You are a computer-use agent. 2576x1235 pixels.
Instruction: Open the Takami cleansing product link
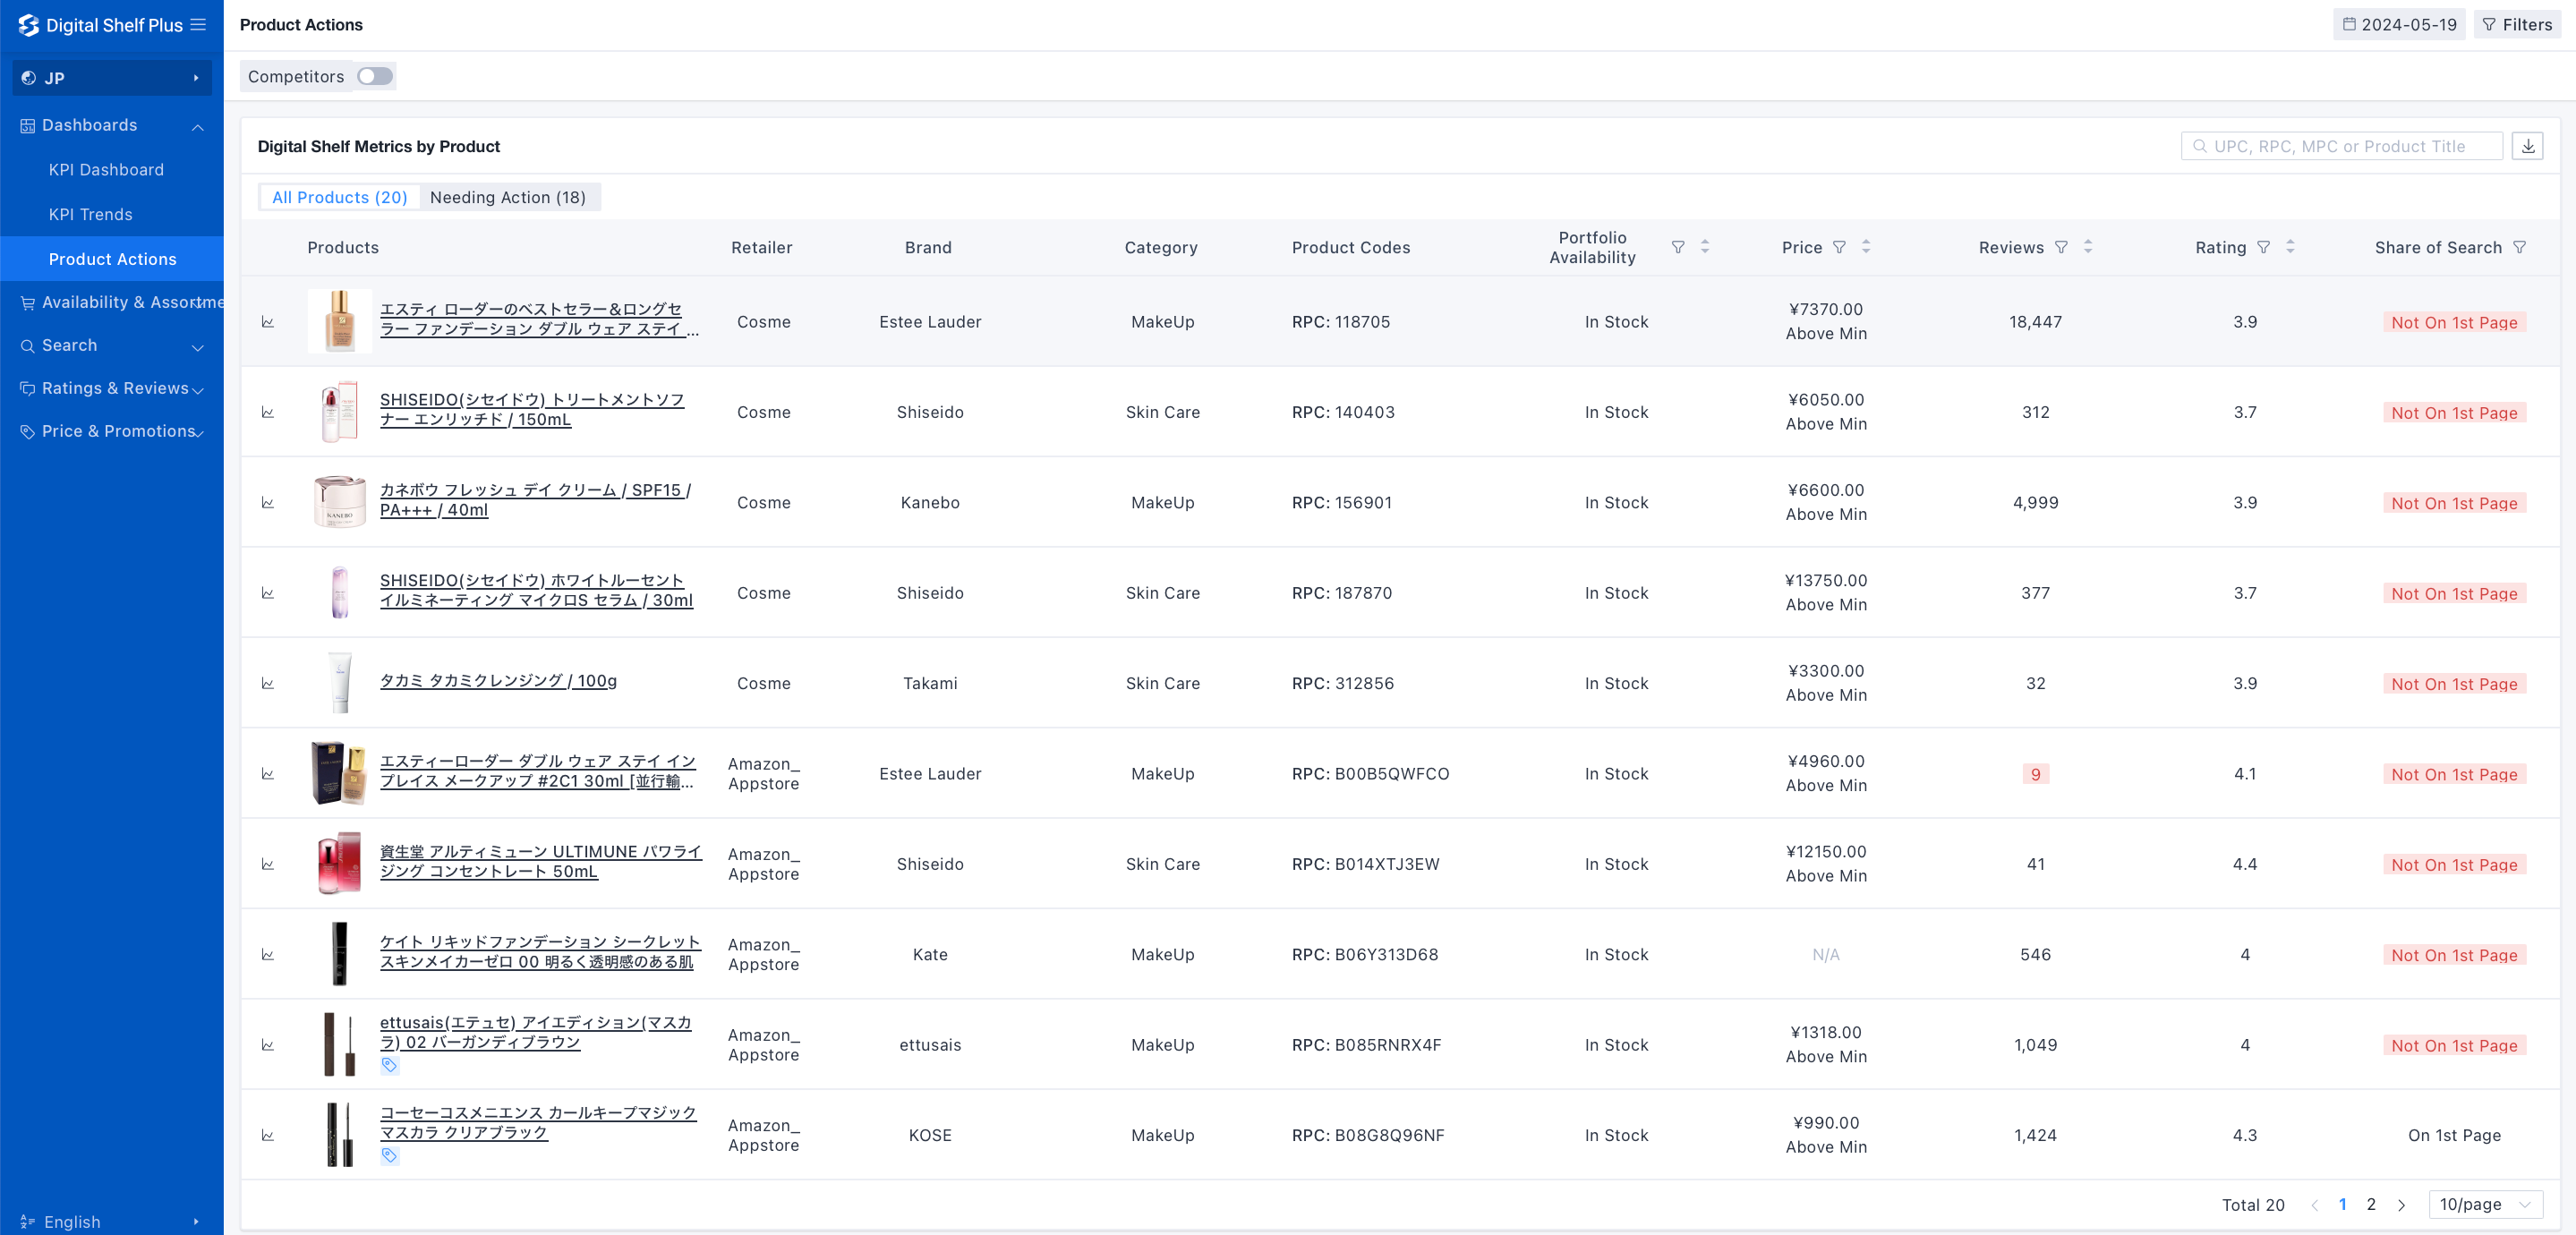click(497, 681)
